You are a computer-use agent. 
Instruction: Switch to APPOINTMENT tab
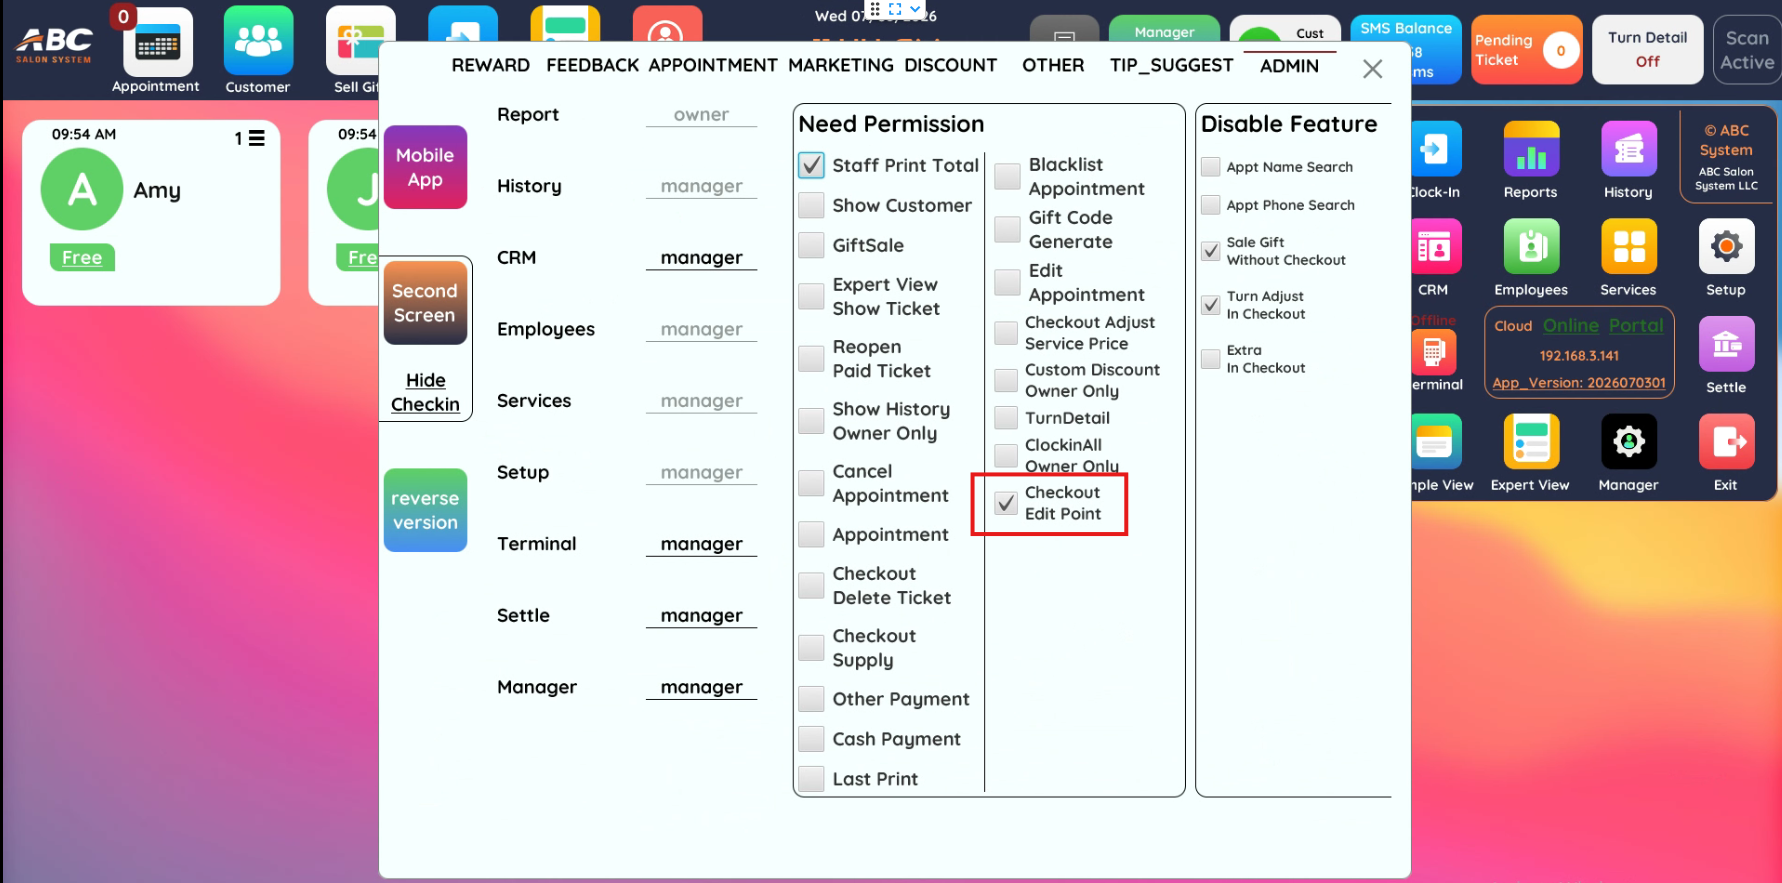tap(713, 65)
